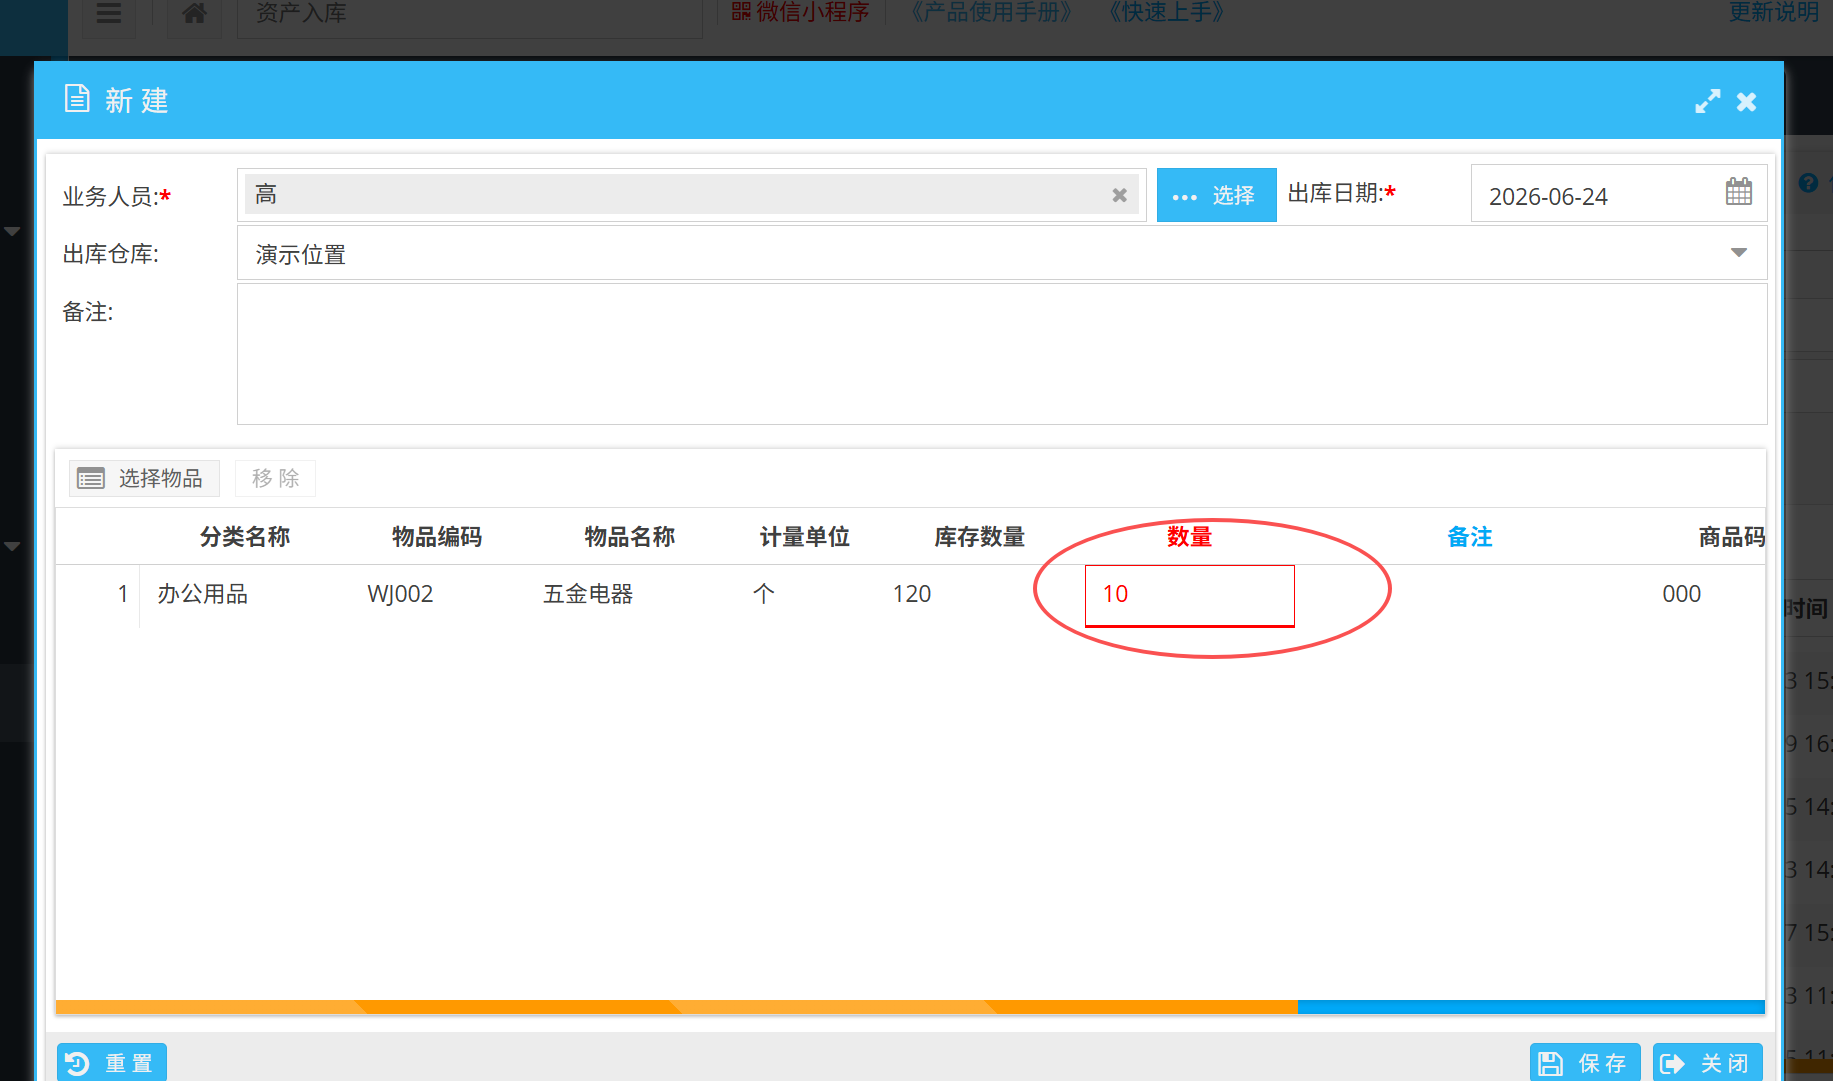Screen dimensions: 1833x1081
Task: Click the help question mark icon behind the dialog
Action: (x=1808, y=183)
